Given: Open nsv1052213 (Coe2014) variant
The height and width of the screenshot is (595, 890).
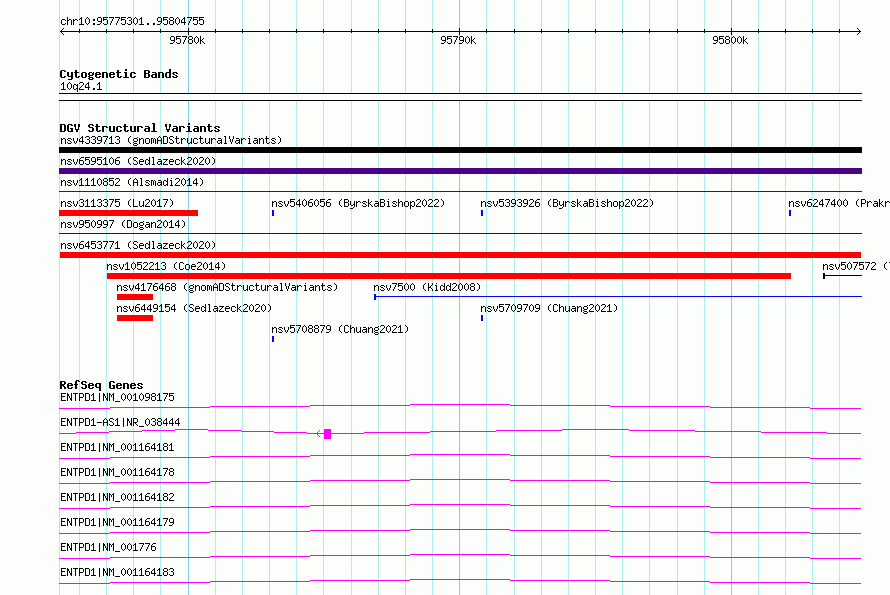Looking at the screenshot, I should tap(166, 266).
